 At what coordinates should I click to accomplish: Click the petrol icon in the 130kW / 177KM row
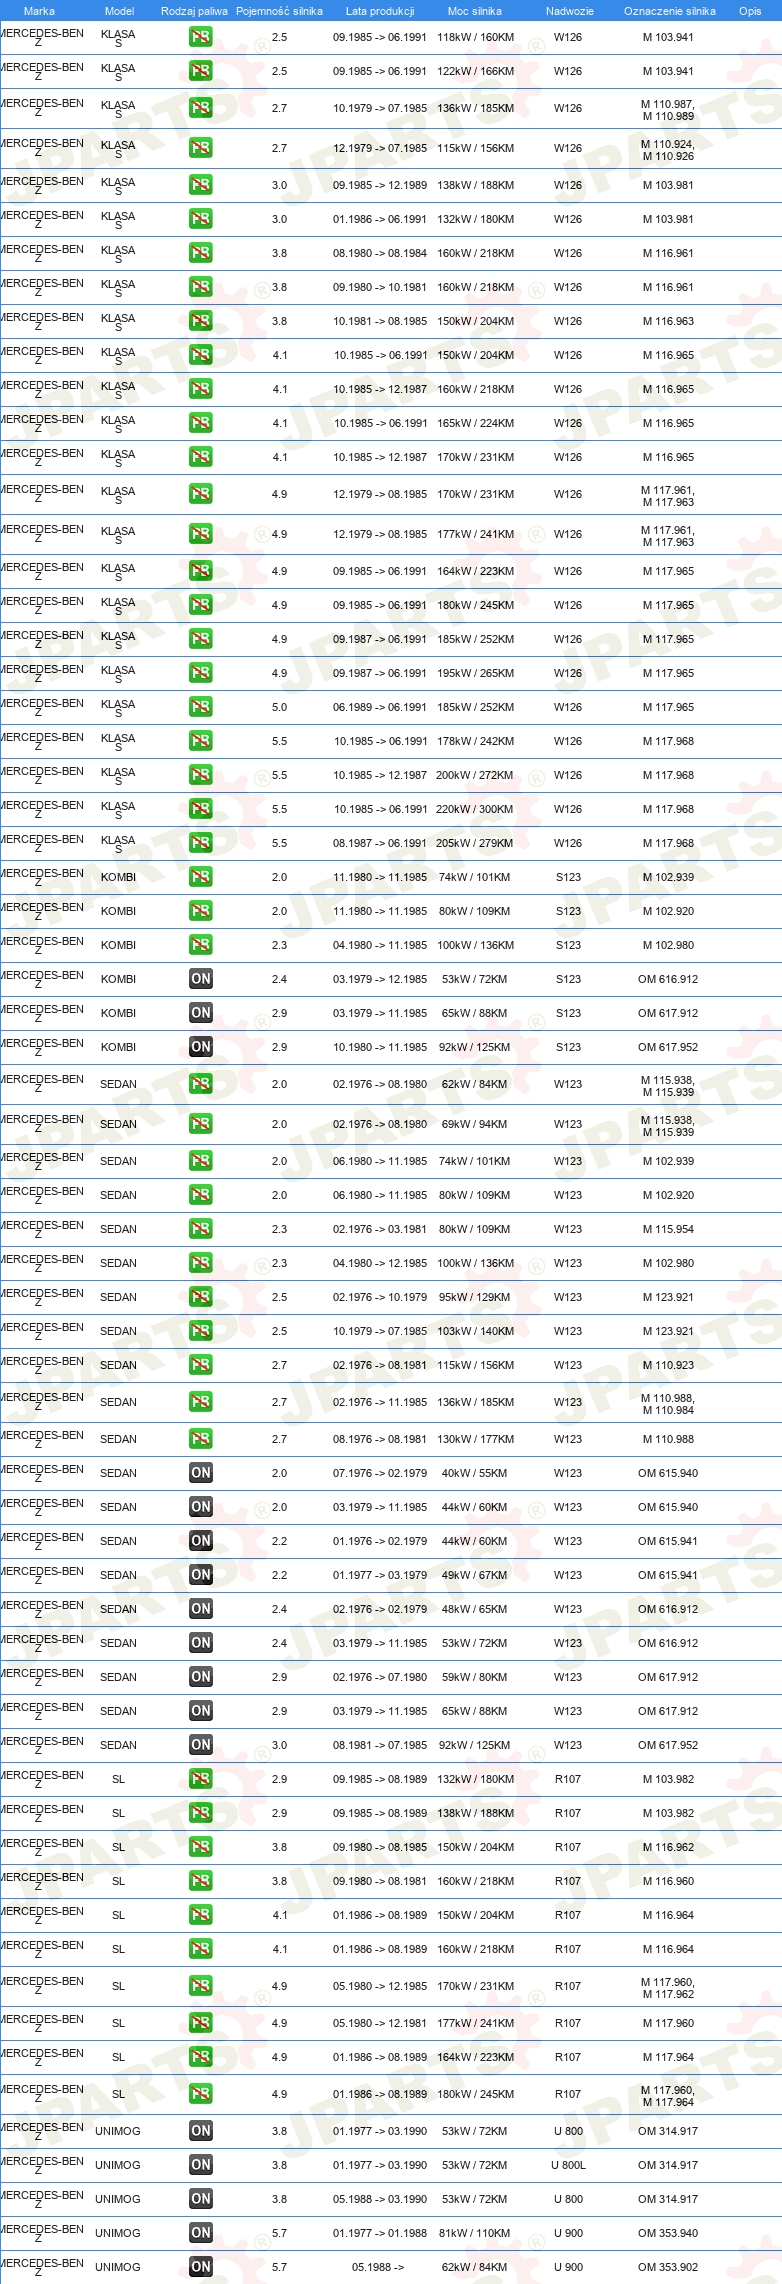pos(201,1439)
